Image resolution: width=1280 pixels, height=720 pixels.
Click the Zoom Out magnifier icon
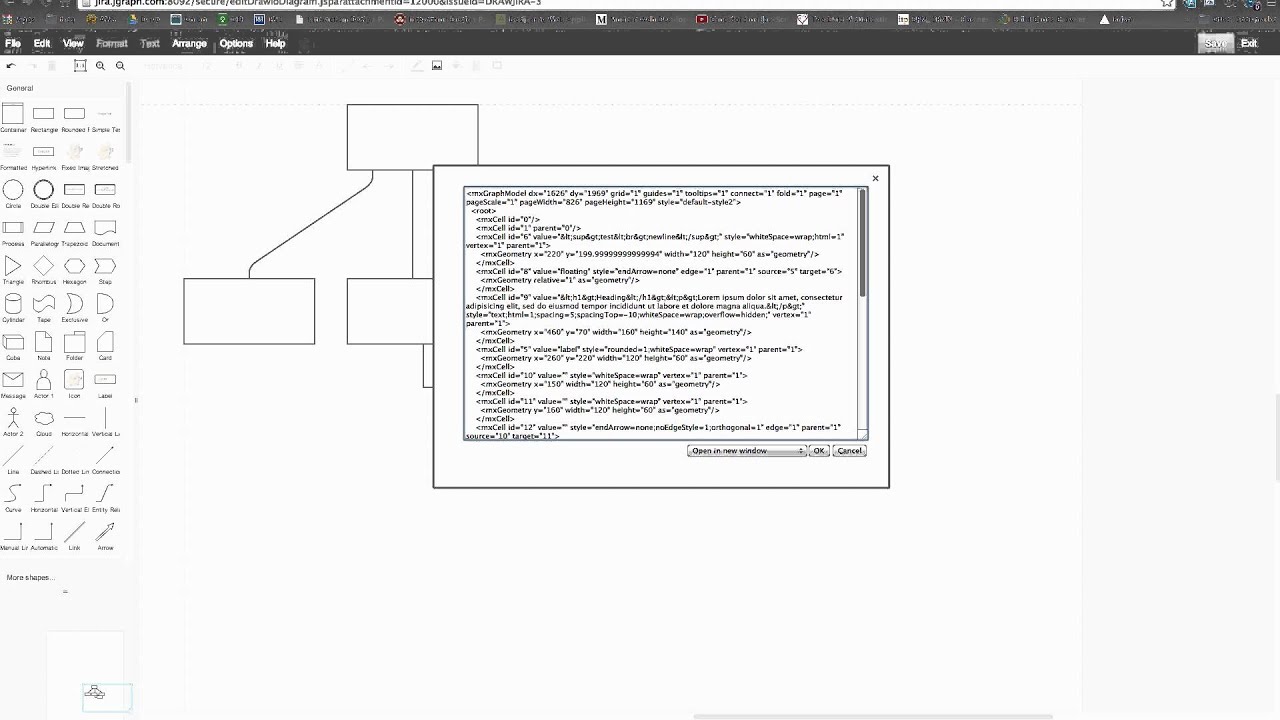point(120,66)
